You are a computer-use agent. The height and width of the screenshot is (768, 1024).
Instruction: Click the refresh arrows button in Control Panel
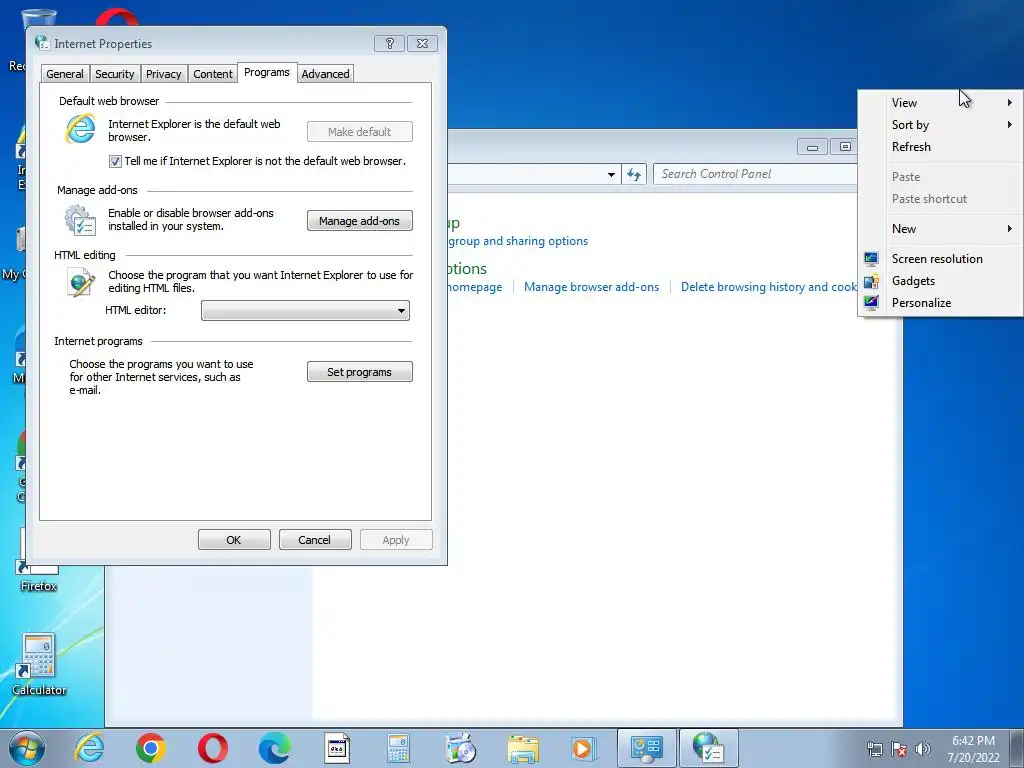pos(634,174)
